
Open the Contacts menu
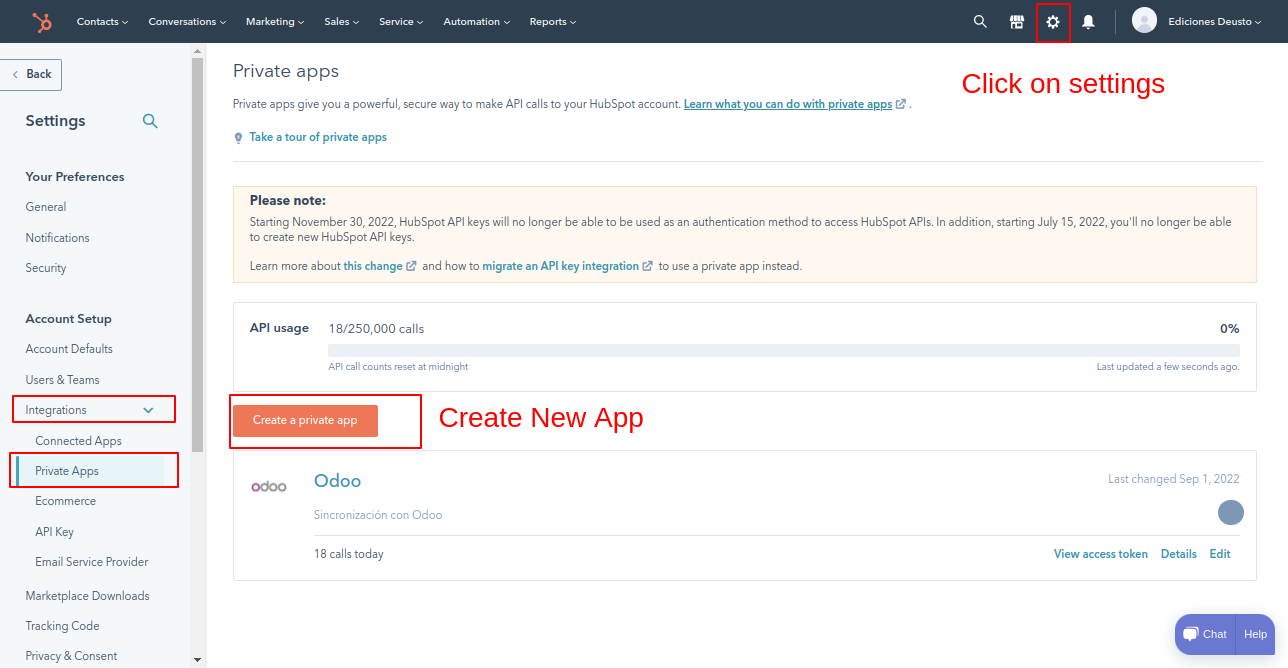[102, 21]
